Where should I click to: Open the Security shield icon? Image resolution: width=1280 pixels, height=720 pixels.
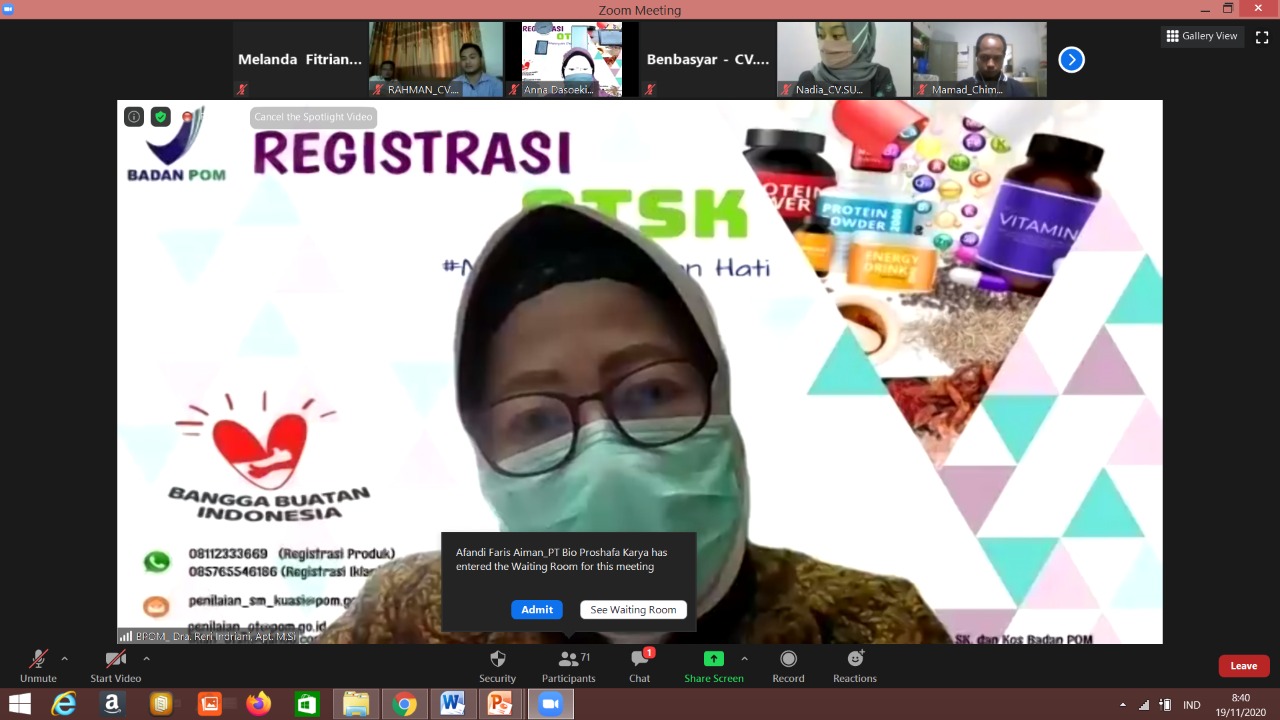(x=497, y=659)
